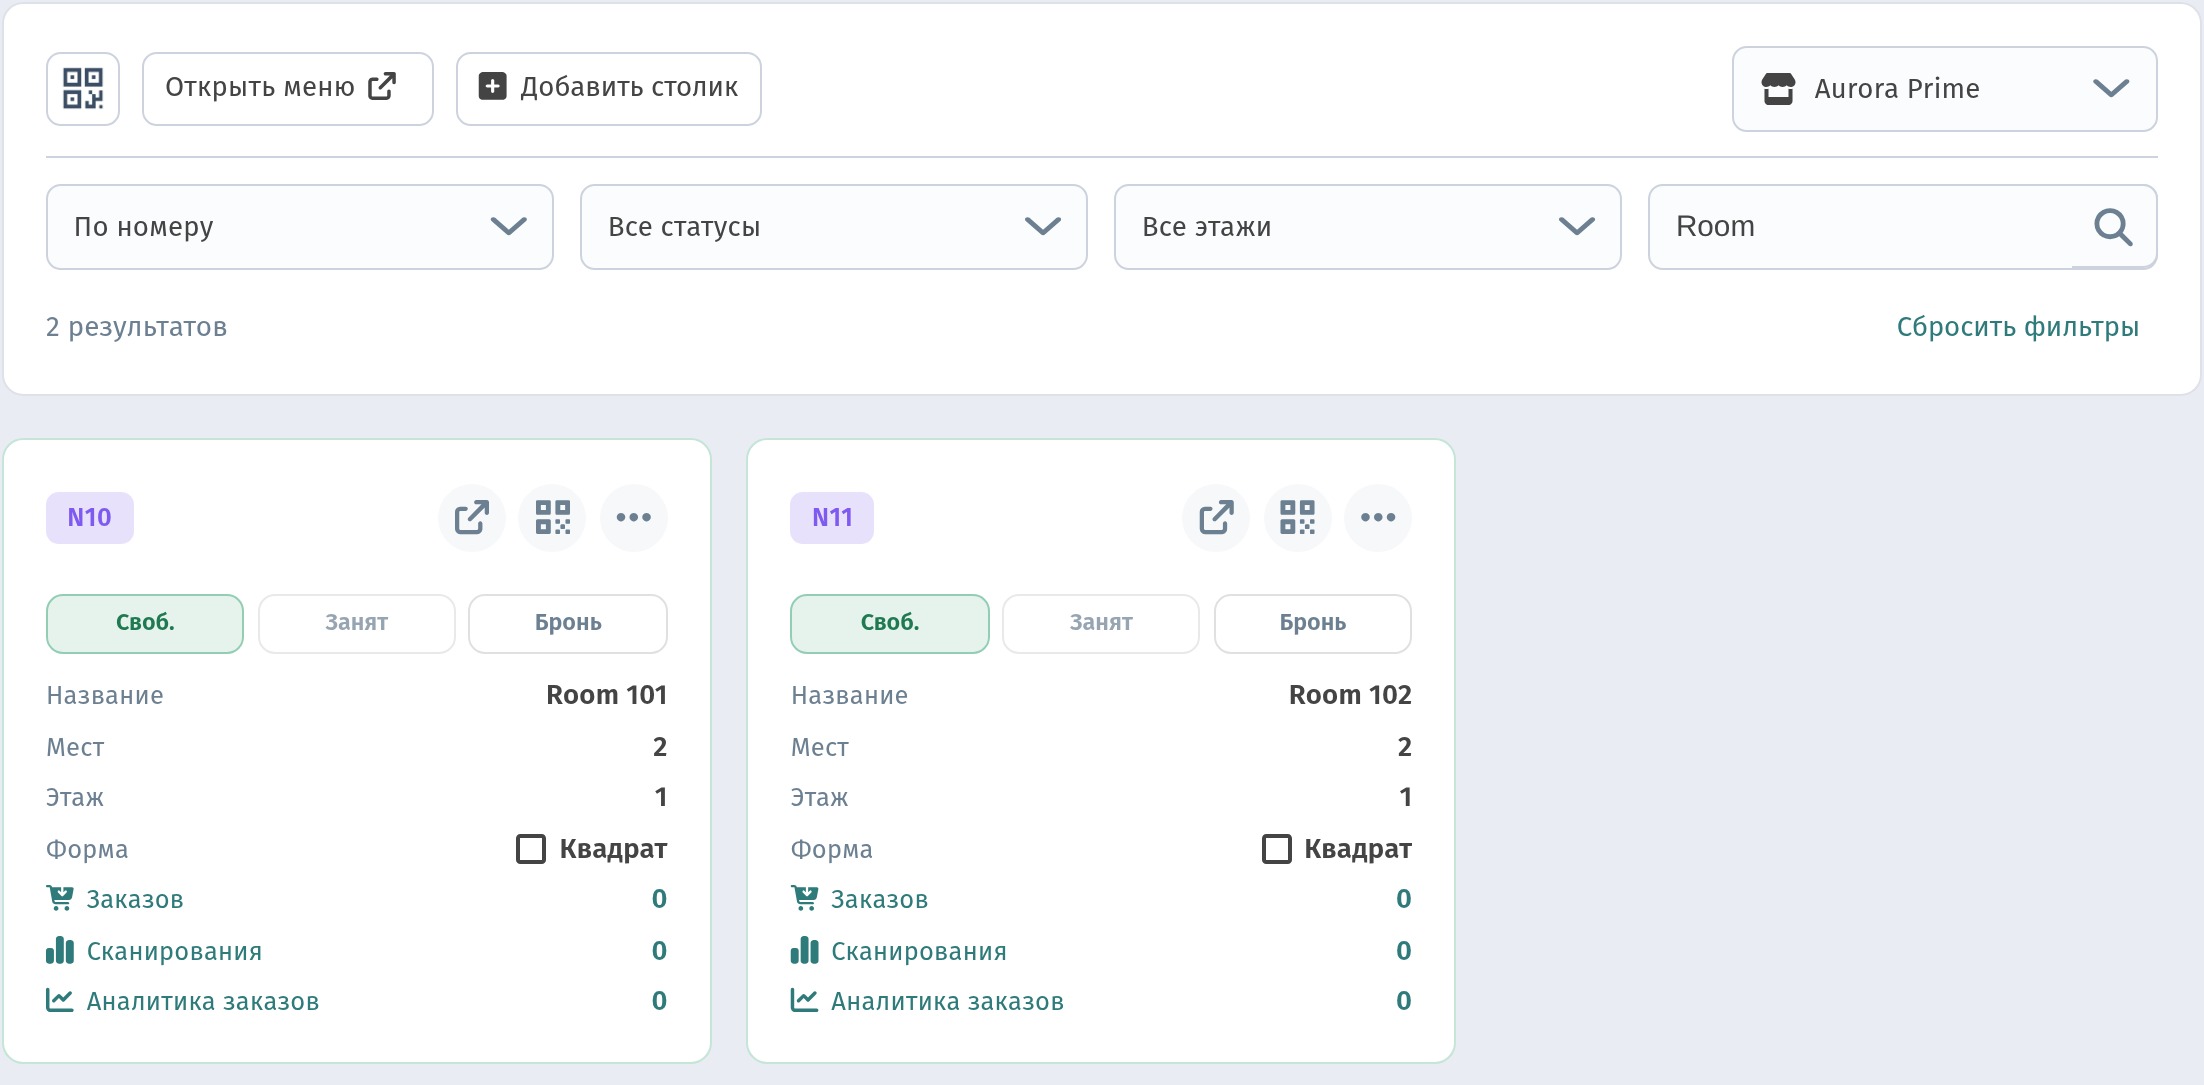
Task: Click the N10 table number badge
Action: click(x=90, y=518)
